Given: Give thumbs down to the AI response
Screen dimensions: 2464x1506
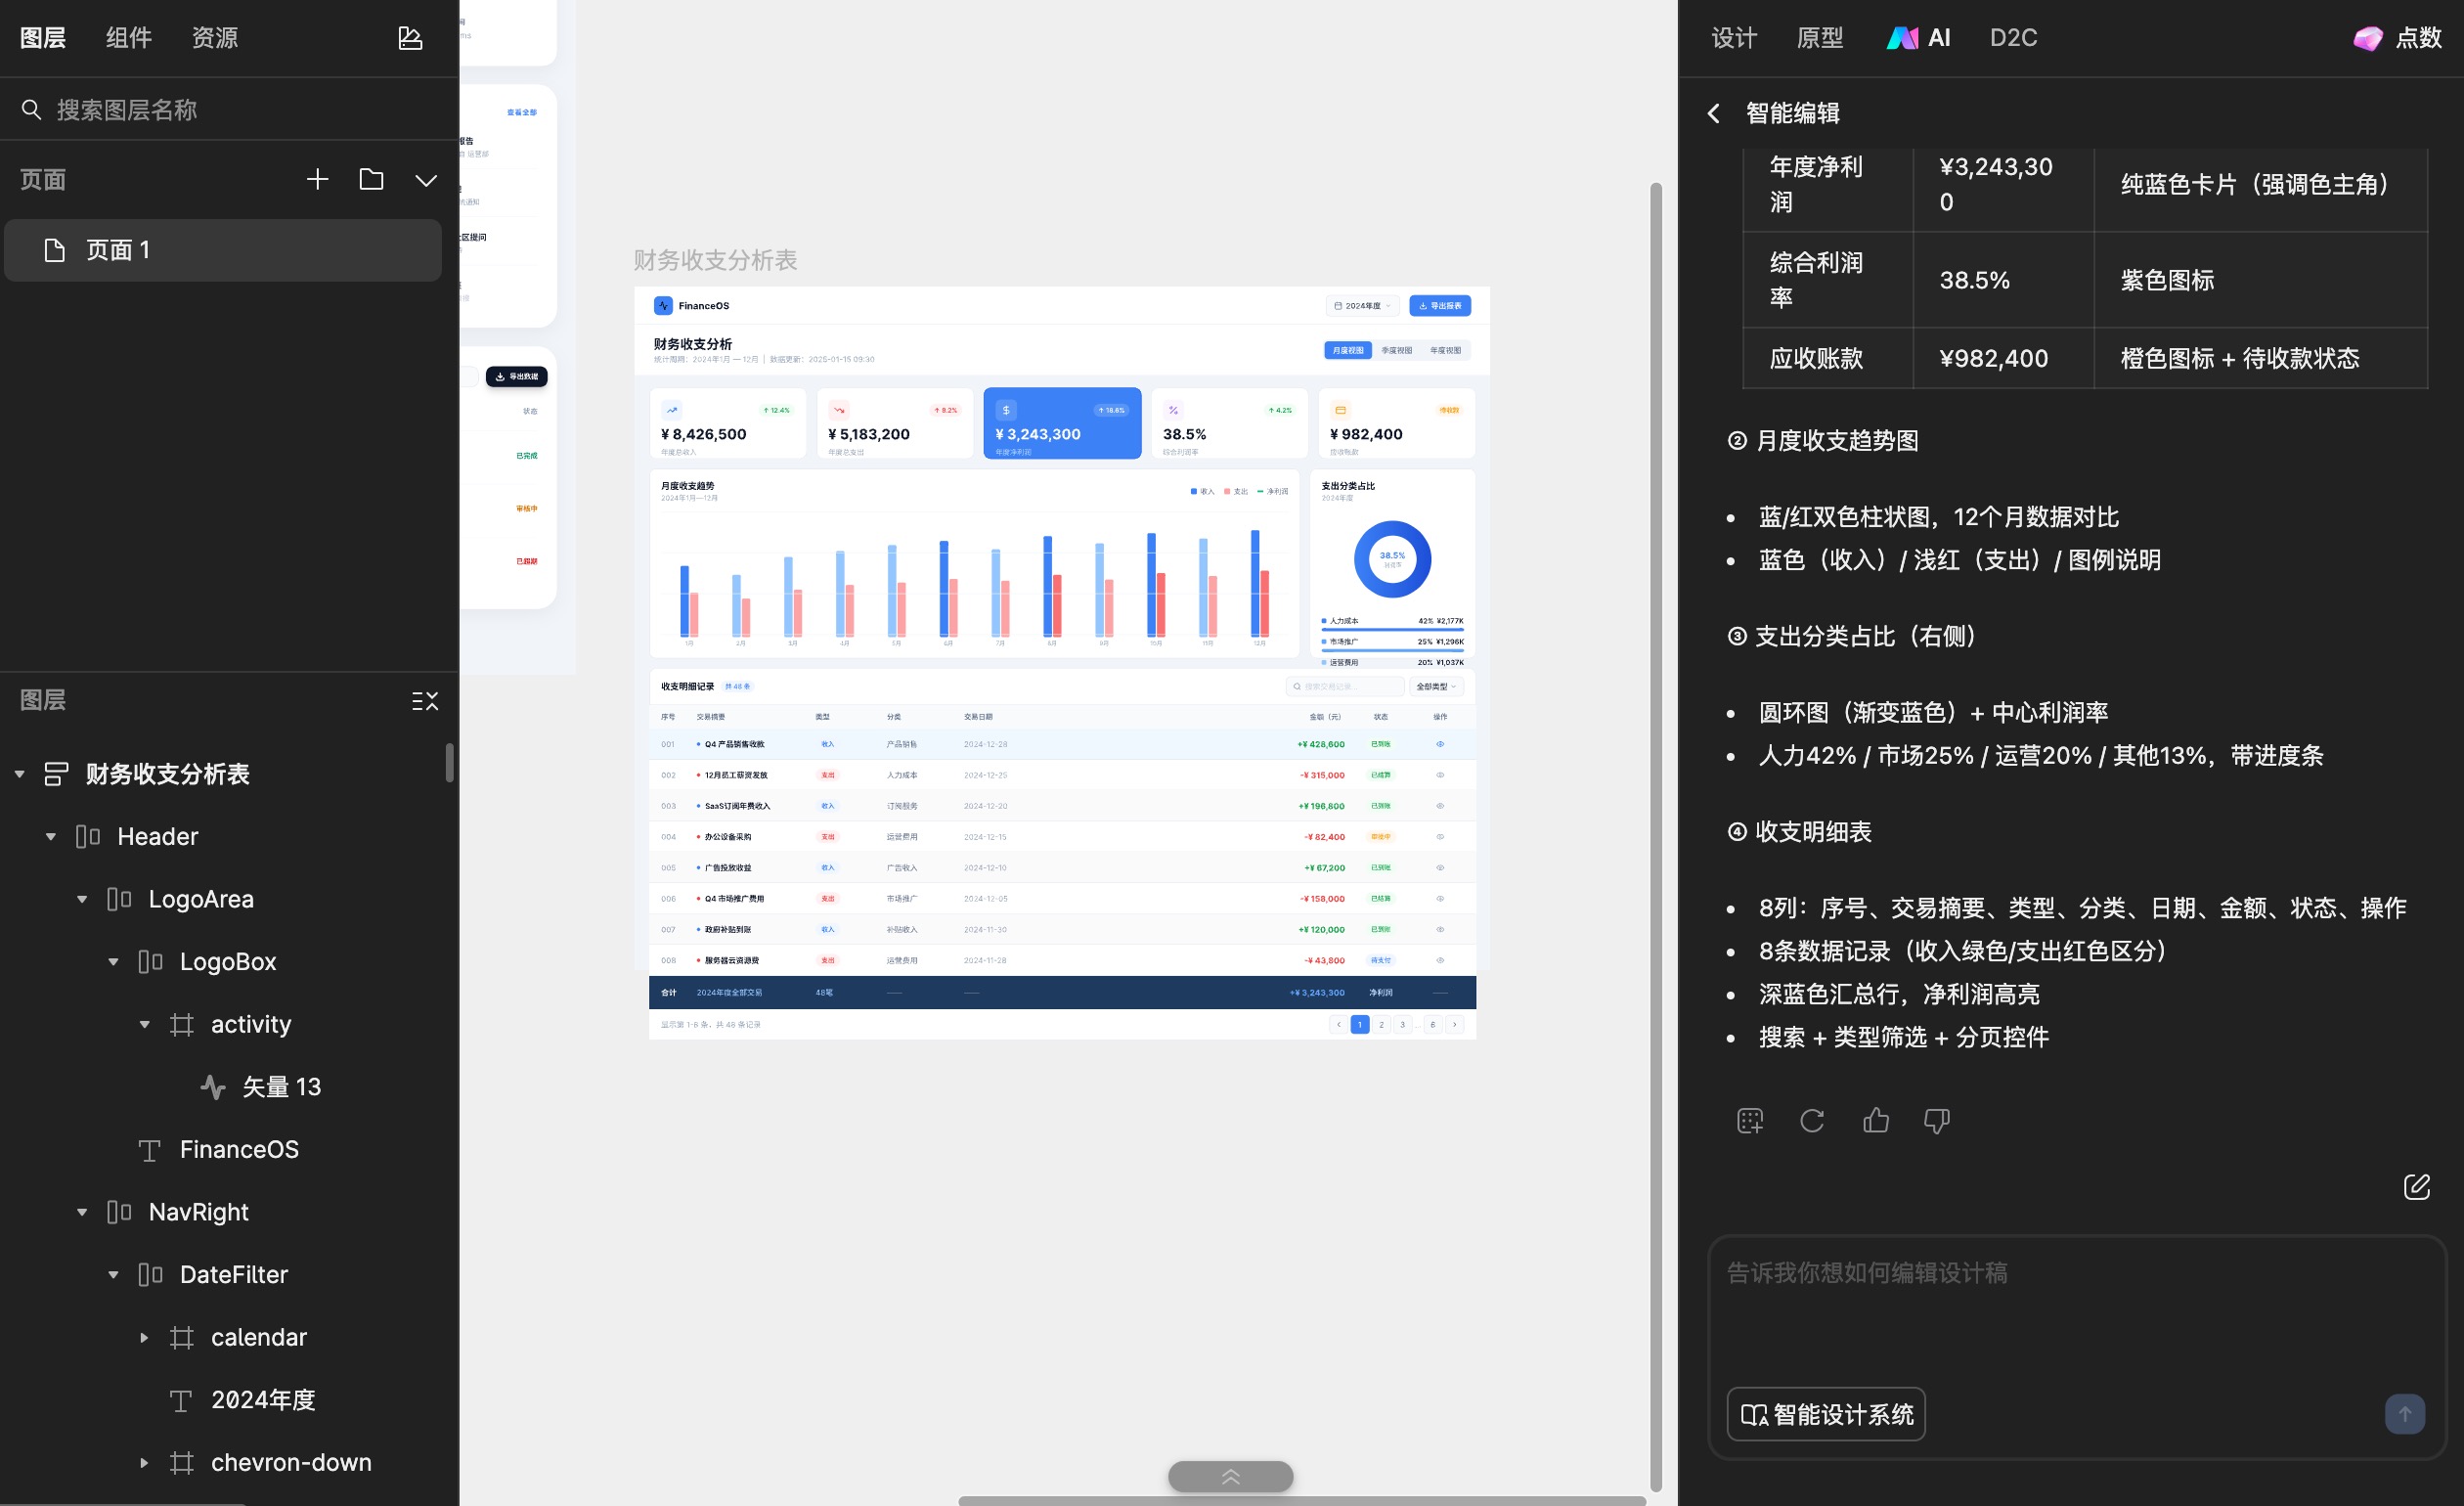Looking at the screenshot, I should click(x=1936, y=1121).
